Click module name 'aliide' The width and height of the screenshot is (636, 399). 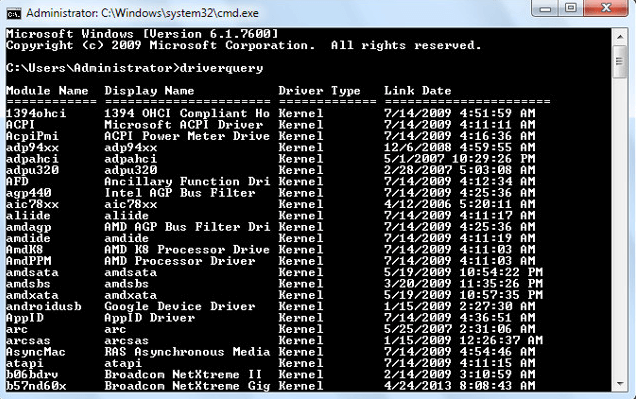pyautogui.click(x=28, y=215)
